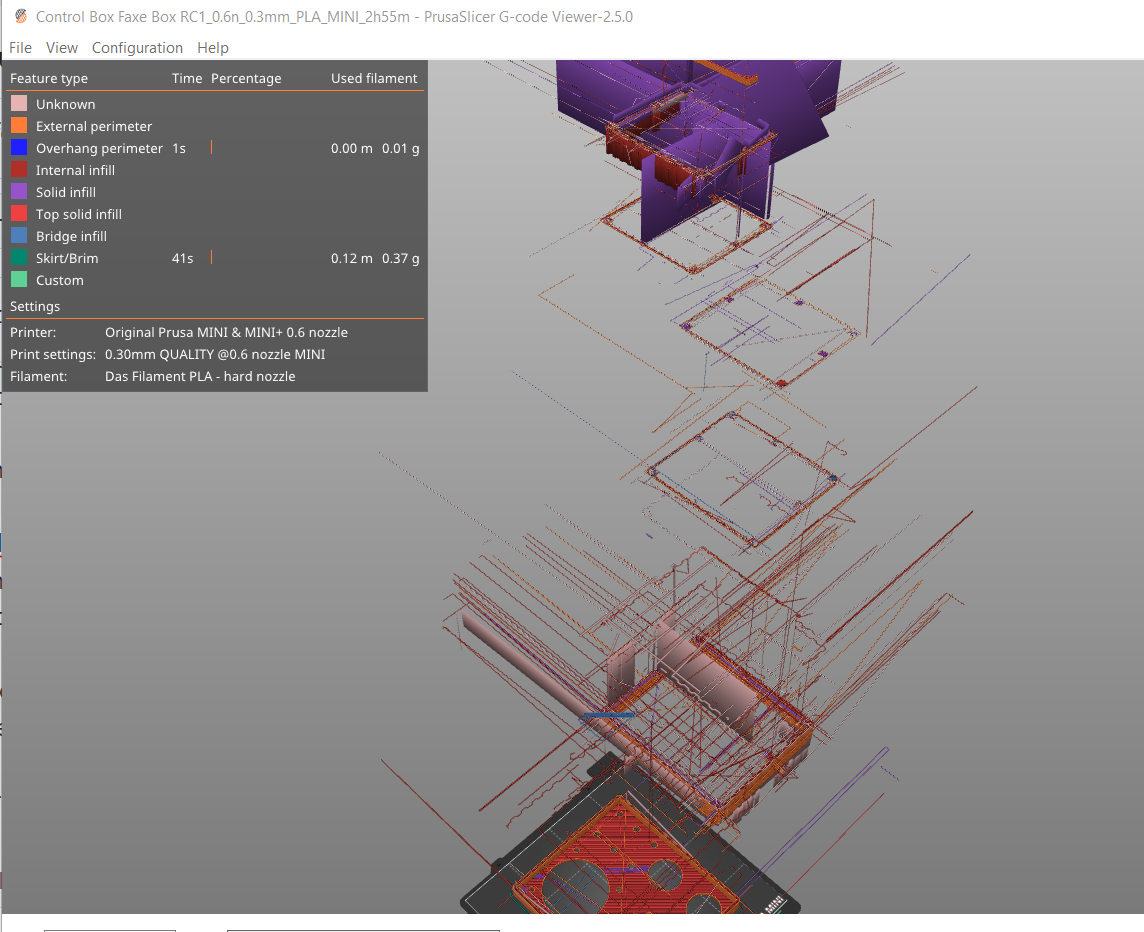Screen dimensions: 1144x932
Task: Toggle the Top solid infill color swatch
Action: point(19,213)
